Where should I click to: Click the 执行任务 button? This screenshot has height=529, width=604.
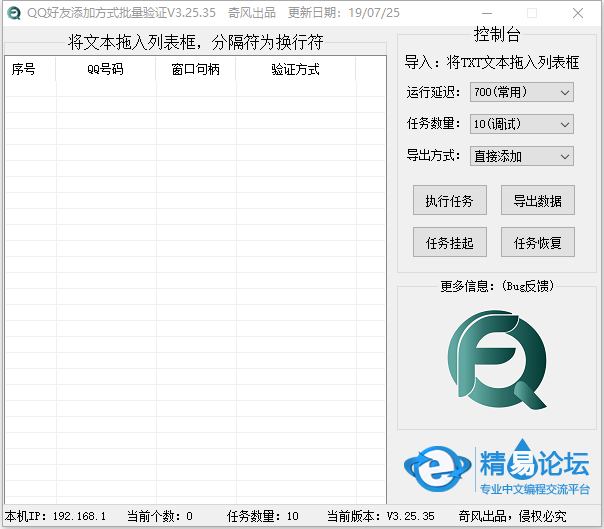point(450,200)
